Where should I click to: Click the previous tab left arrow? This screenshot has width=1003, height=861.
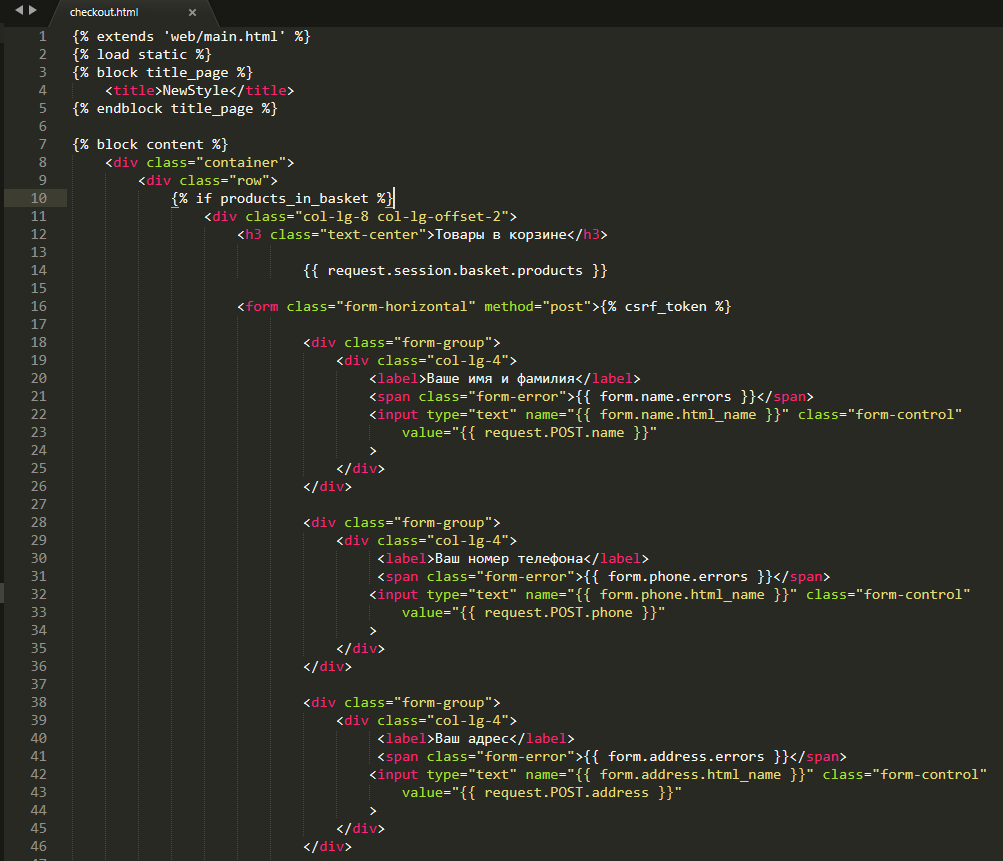18,11
